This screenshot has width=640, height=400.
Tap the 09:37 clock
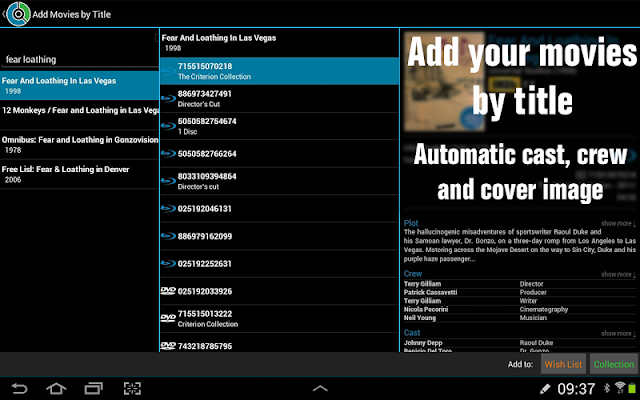[576, 389]
